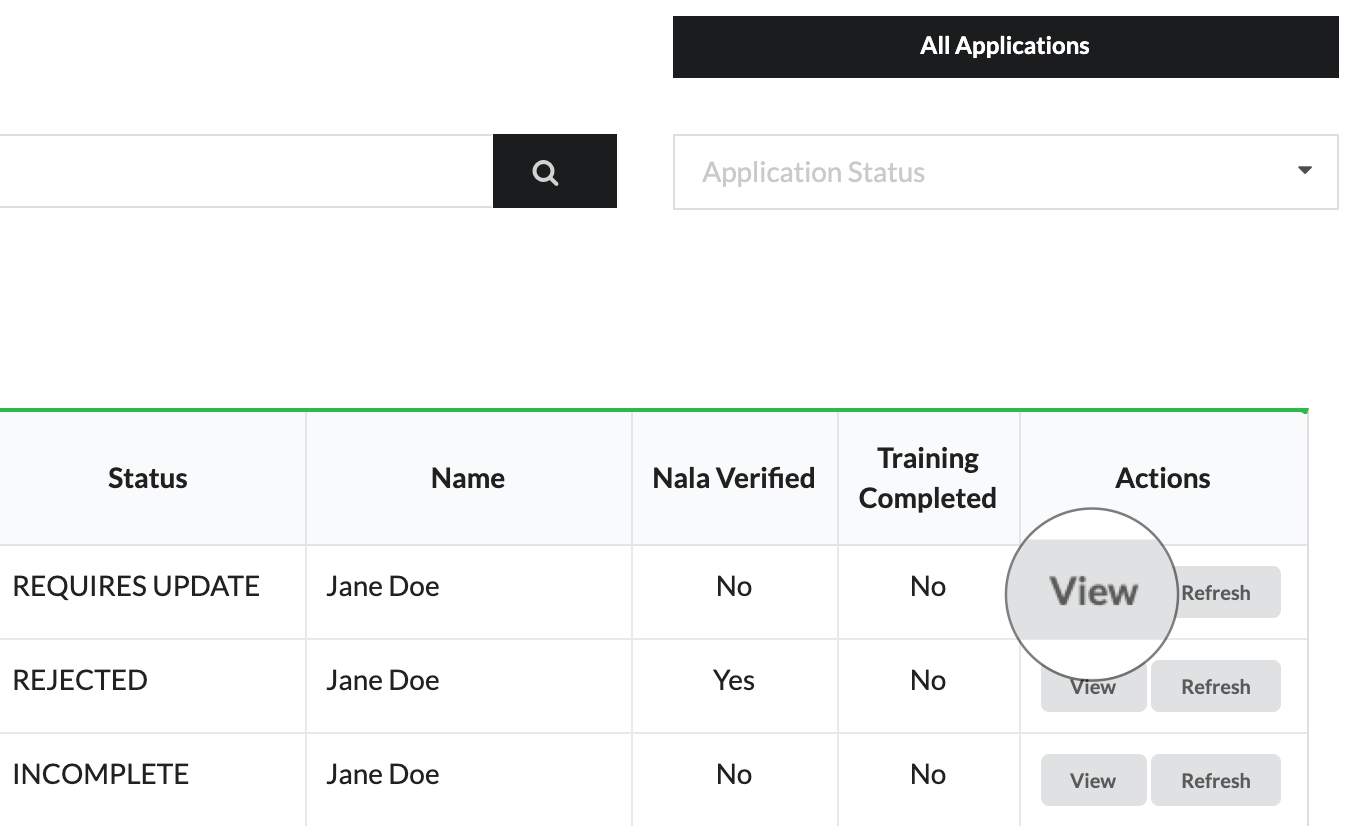Click the Name column header
The width and height of the screenshot is (1345, 826).
click(x=468, y=478)
